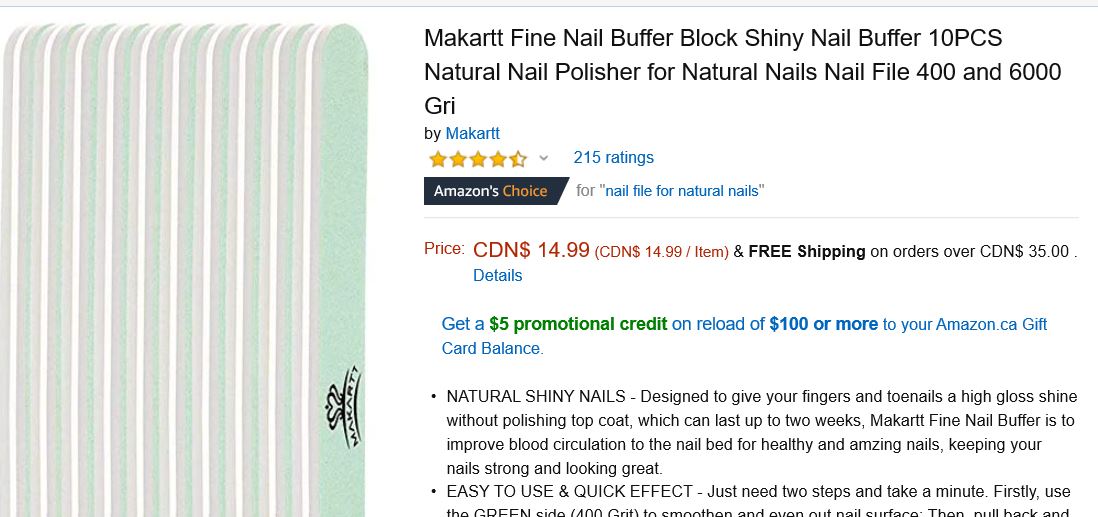Click the "for" text beside Amazon's Choice
The width and height of the screenshot is (1098, 517).
[x=586, y=191]
